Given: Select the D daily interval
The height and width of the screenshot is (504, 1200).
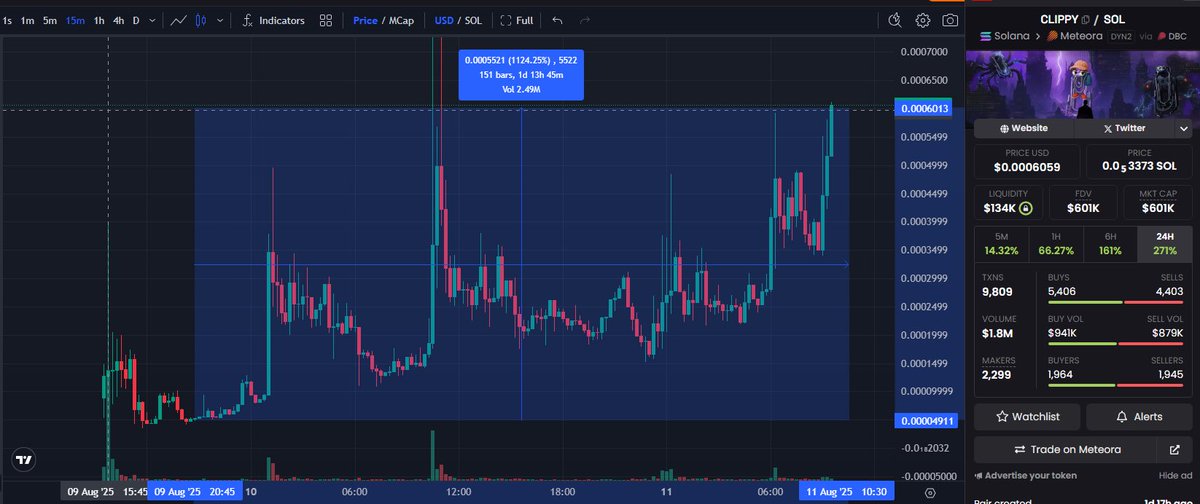Looking at the screenshot, I should tap(136, 20).
